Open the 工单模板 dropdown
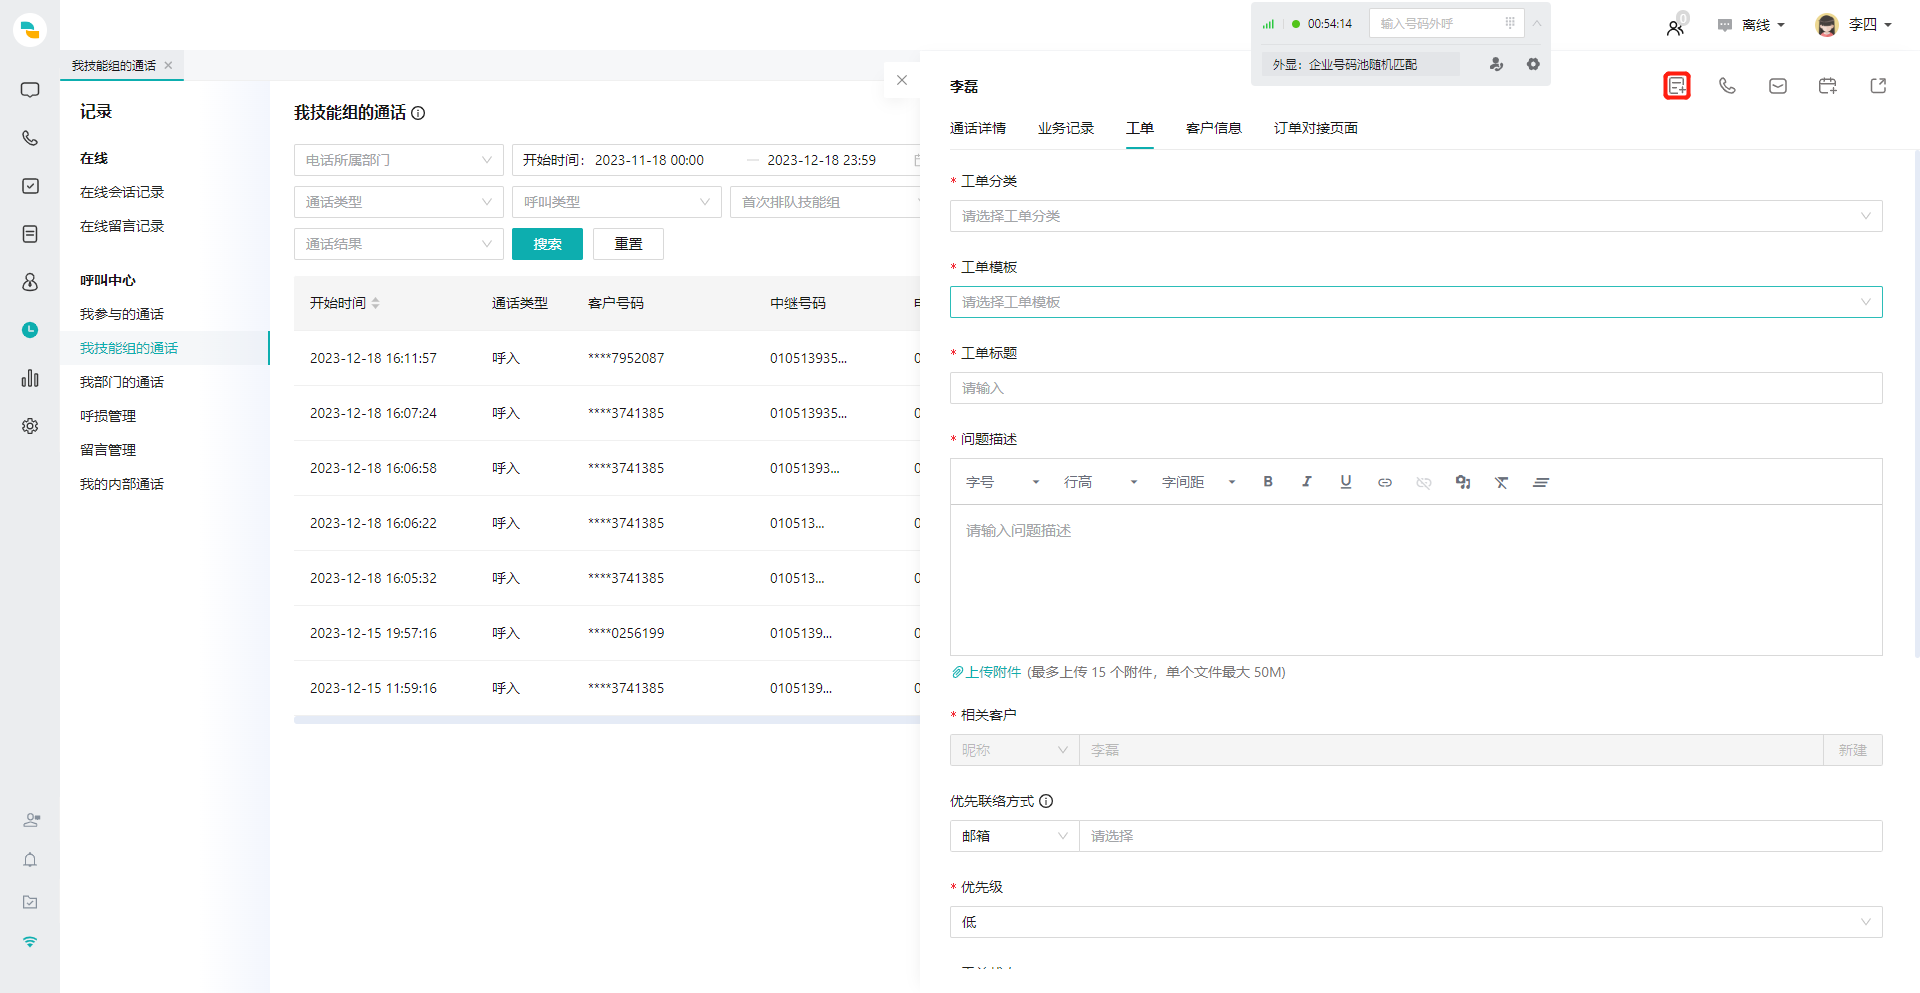The image size is (1920, 993). tap(1416, 302)
